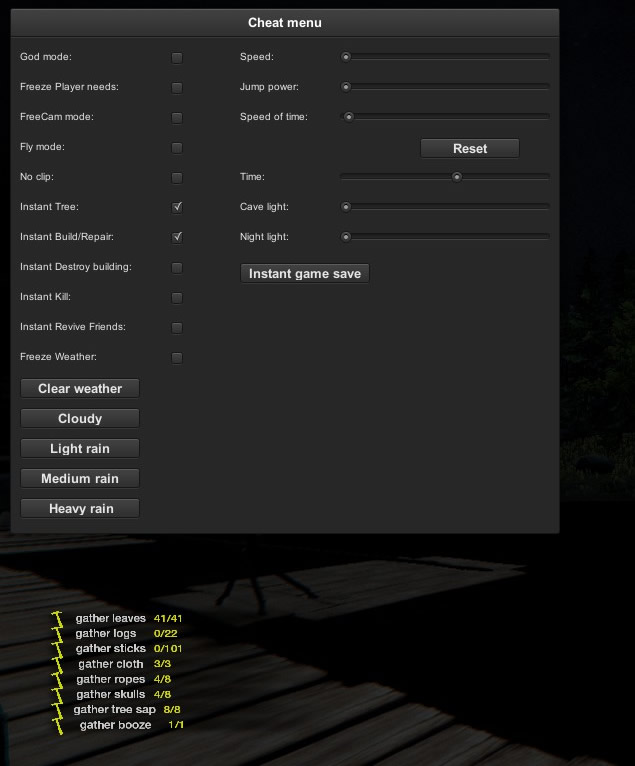Click the 0/101 sticks count
The image size is (635, 766).
168,648
